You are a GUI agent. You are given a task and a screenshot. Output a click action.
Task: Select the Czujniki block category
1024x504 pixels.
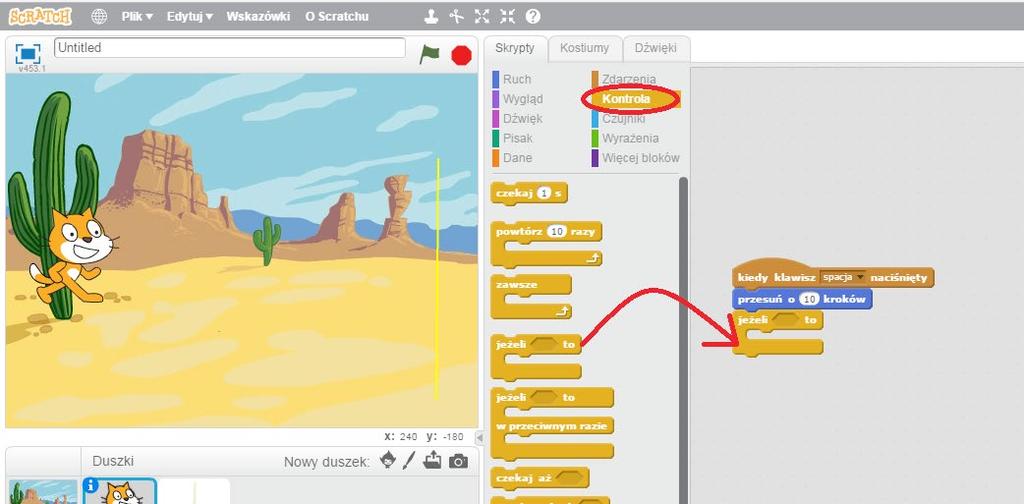[623, 118]
